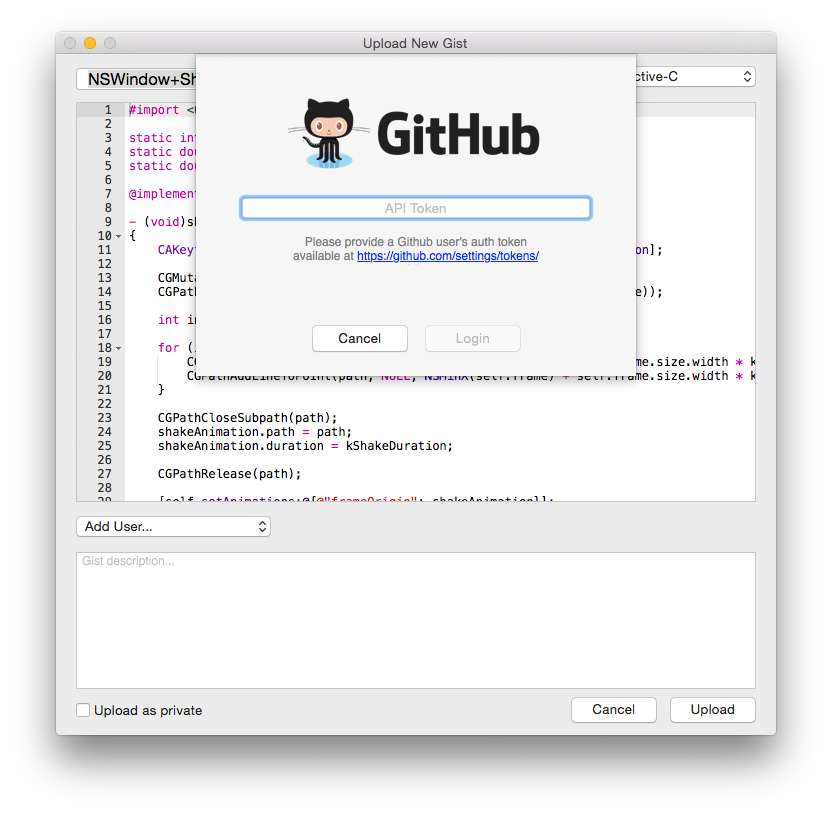Click line number 26 in gutter
This screenshot has width=832, height=815.
105,459
